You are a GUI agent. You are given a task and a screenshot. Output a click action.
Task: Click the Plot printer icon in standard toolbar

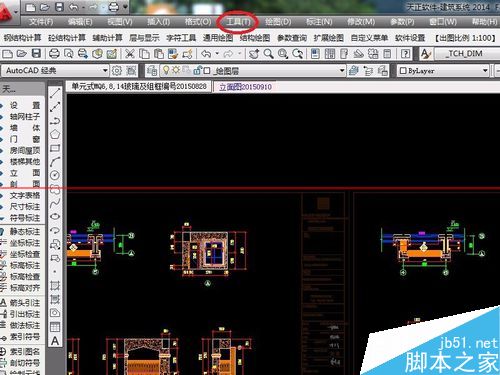[54, 54]
